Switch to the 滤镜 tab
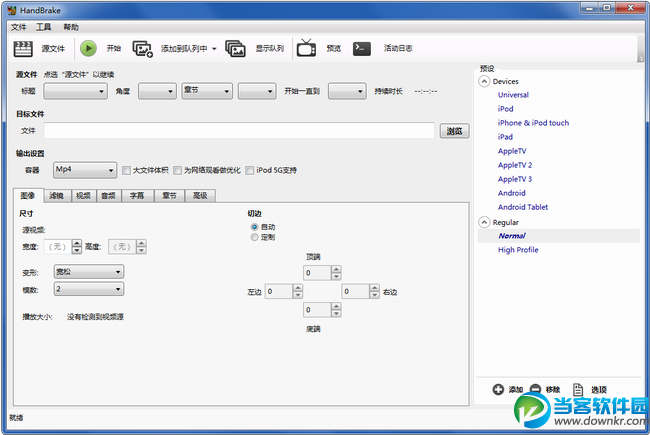 click(57, 196)
